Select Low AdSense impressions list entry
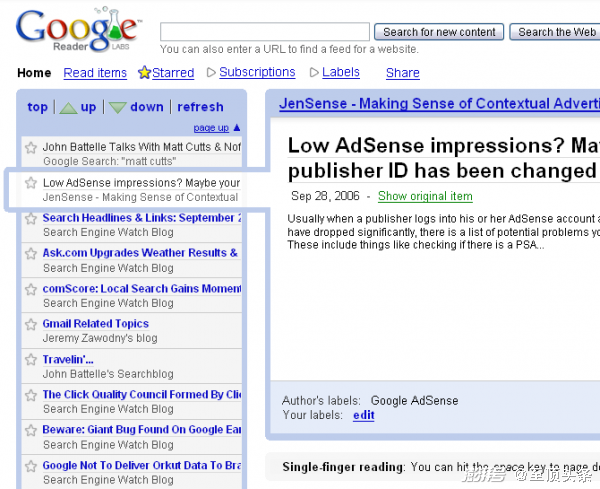Image resolution: width=600 pixels, height=489 pixels. click(141, 183)
